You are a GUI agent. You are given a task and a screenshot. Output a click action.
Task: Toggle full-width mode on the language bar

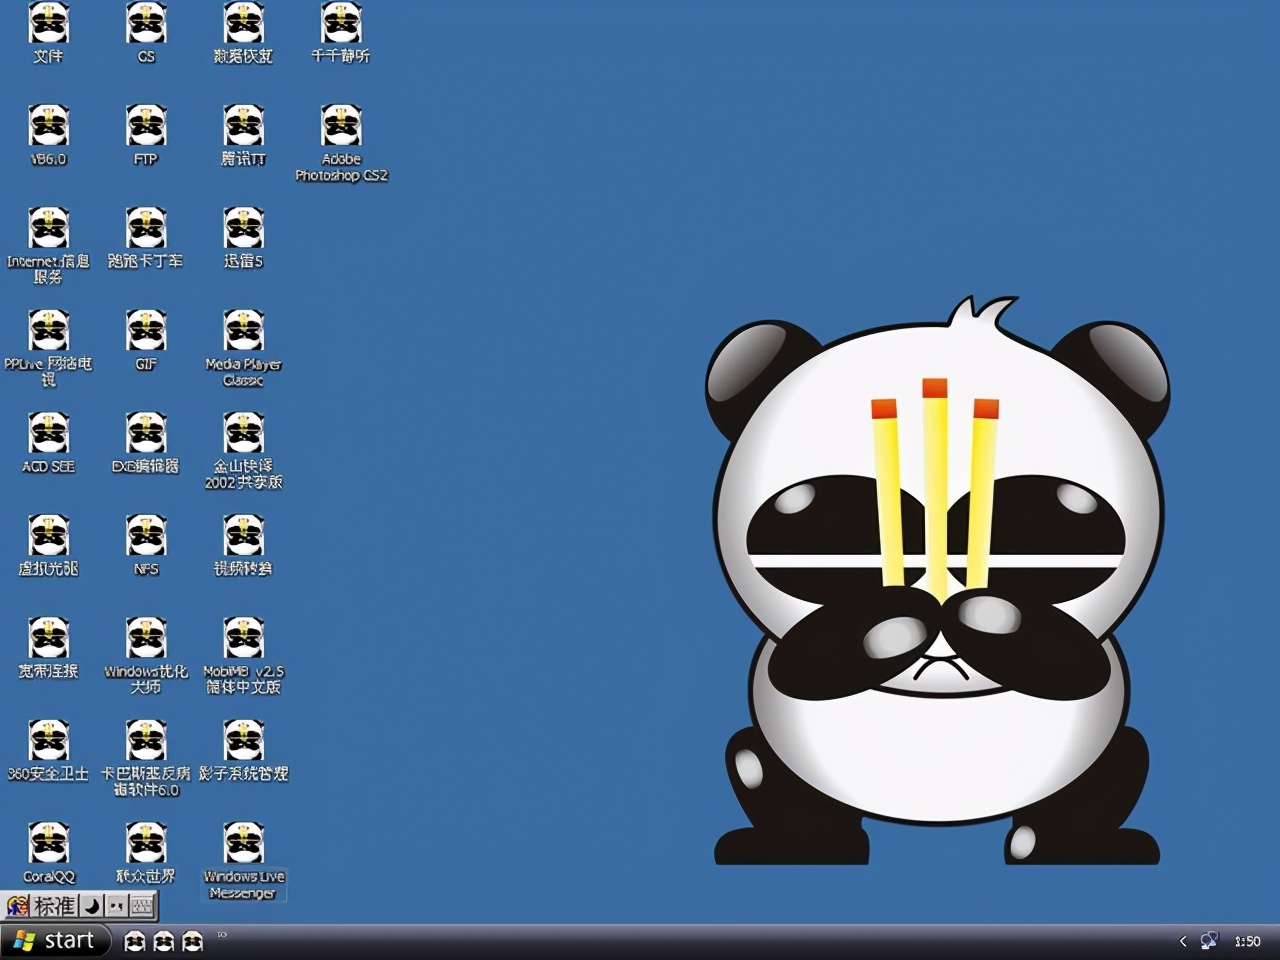[92, 905]
